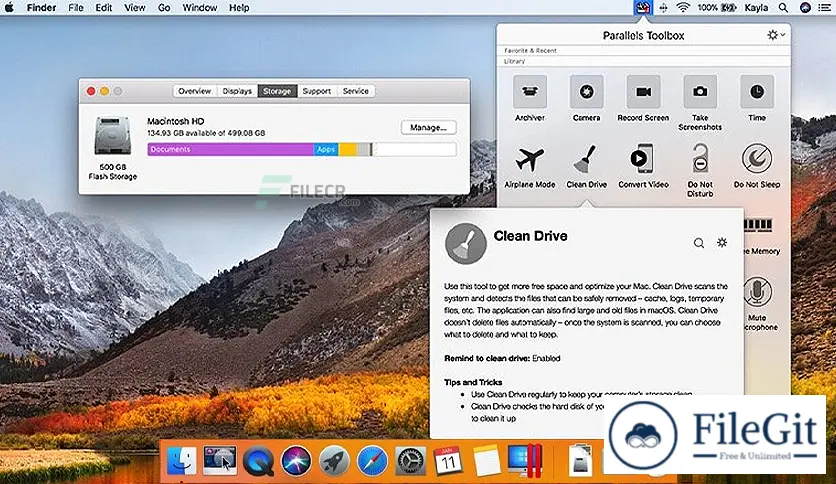Open the Clean Drive settings gear
Viewport: 836px width, 484px height.
point(722,243)
